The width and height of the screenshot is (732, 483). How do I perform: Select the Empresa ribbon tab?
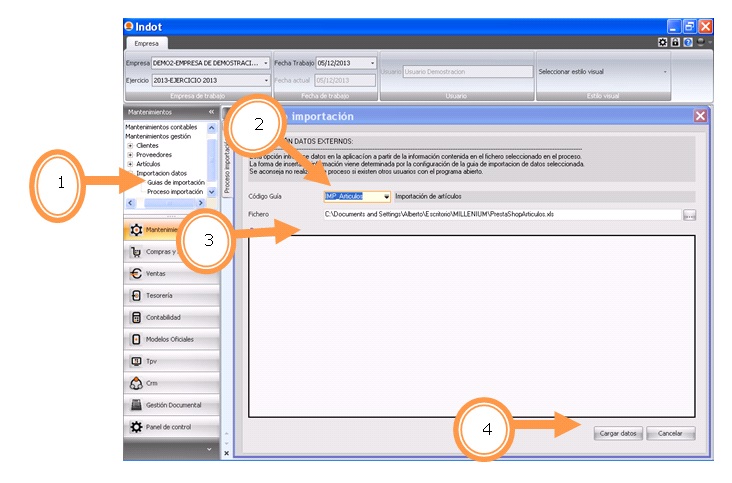[x=146, y=44]
